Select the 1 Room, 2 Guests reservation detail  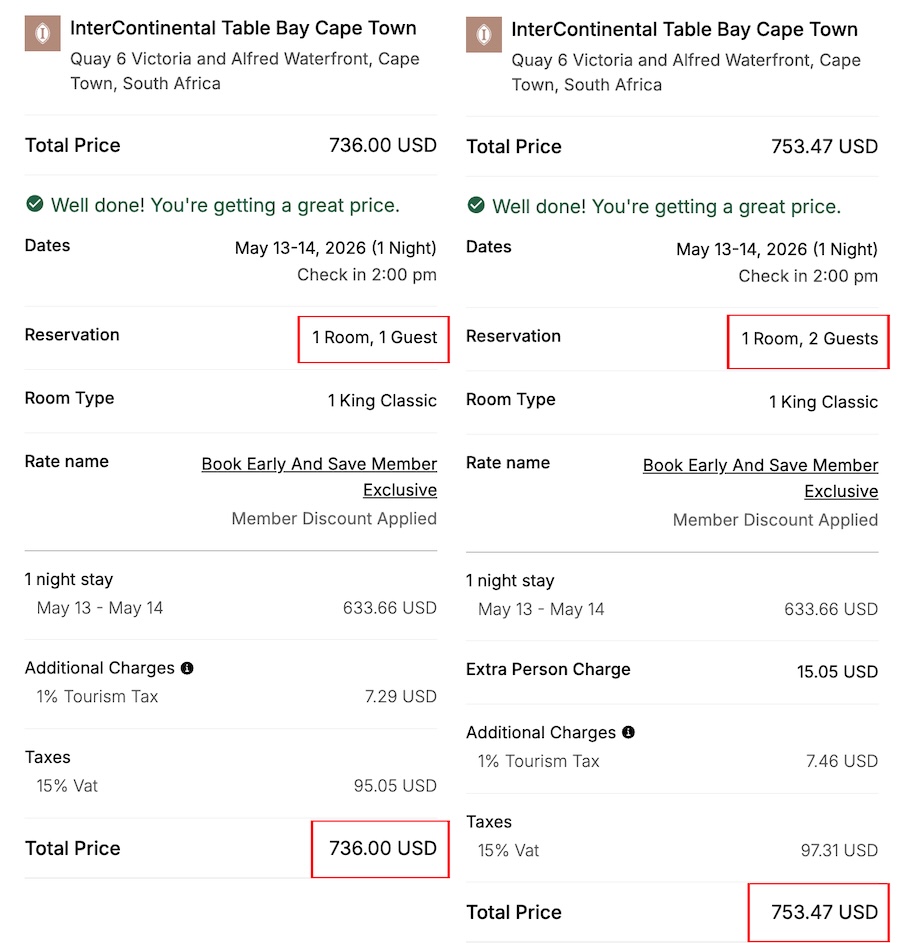click(807, 342)
